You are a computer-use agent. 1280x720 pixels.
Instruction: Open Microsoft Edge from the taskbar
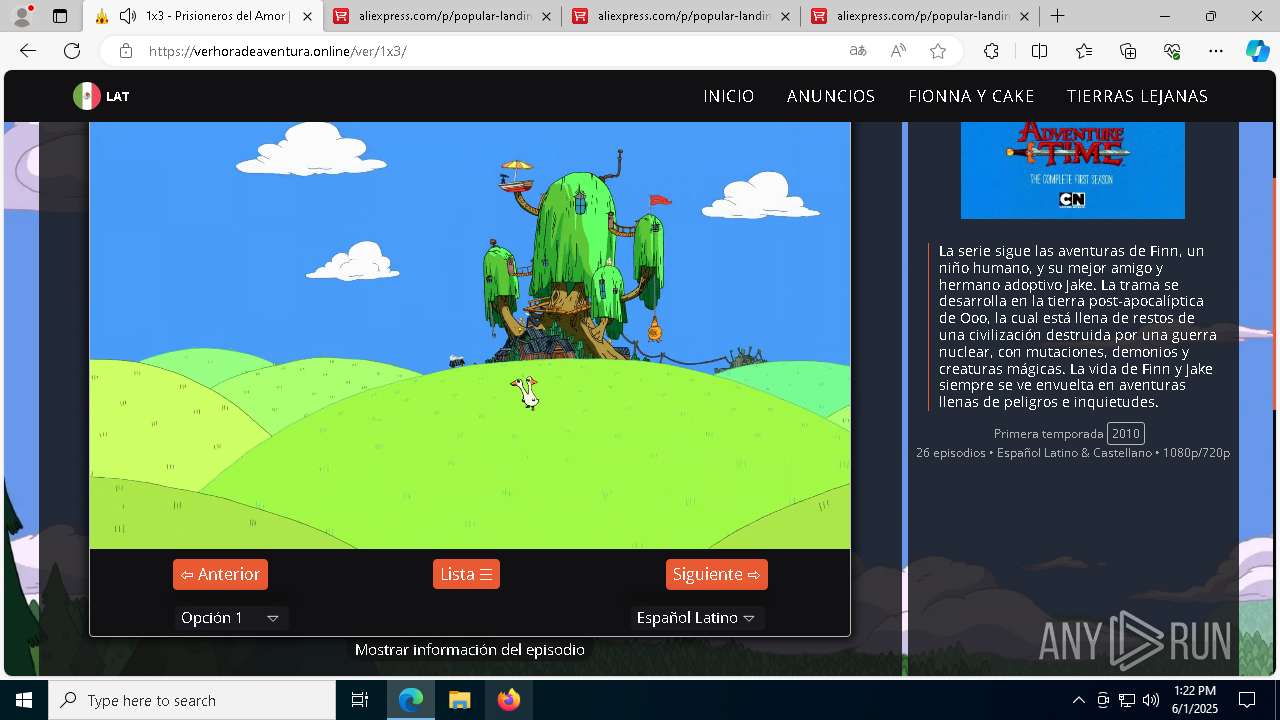pyautogui.click(x=411, y=700)
